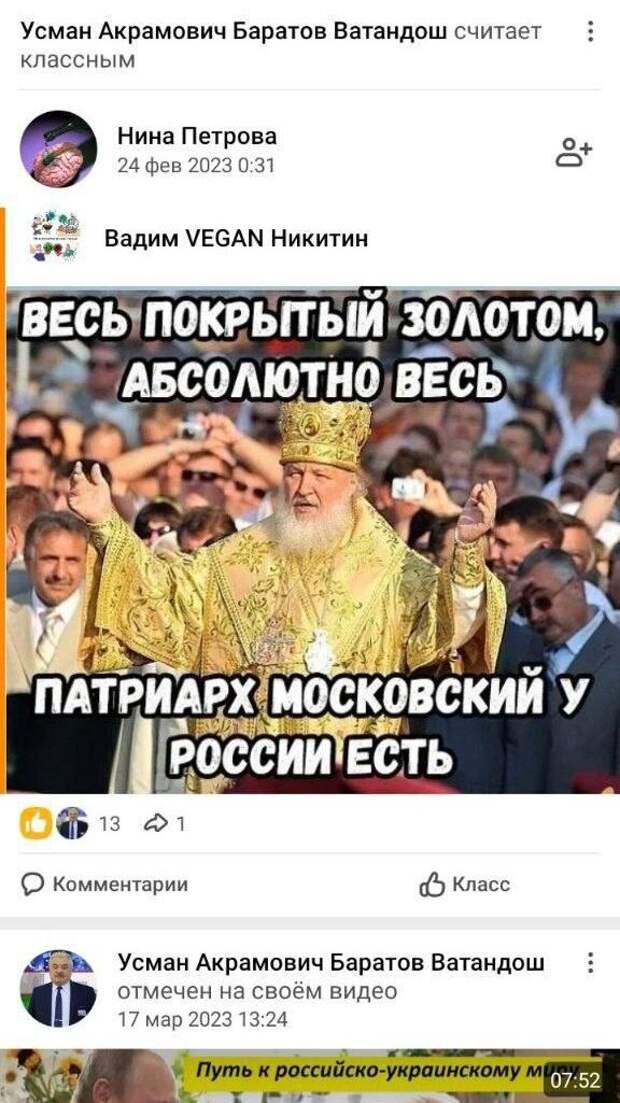Screen dimensions: 620x1103
Task: Open the Комментарии button
Action: tap(105, 884)
